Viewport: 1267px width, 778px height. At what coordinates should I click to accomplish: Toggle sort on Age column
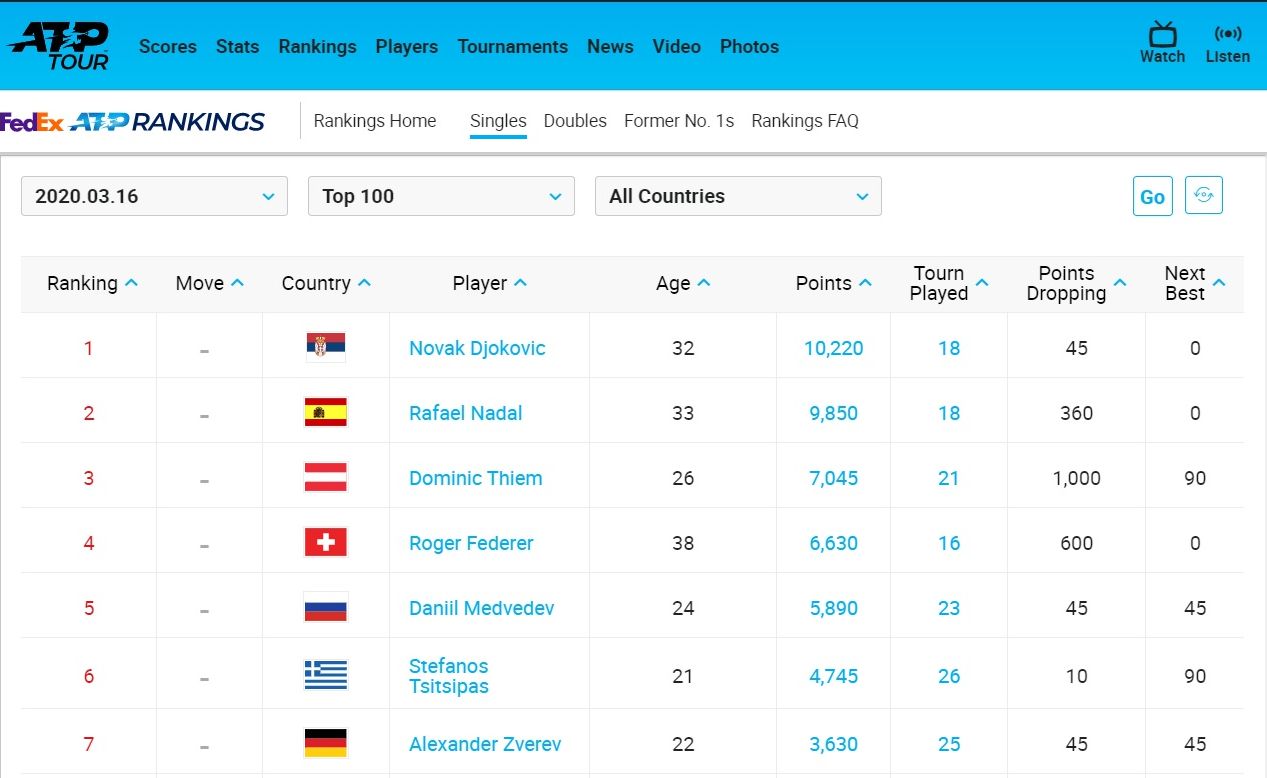(704, 283)
